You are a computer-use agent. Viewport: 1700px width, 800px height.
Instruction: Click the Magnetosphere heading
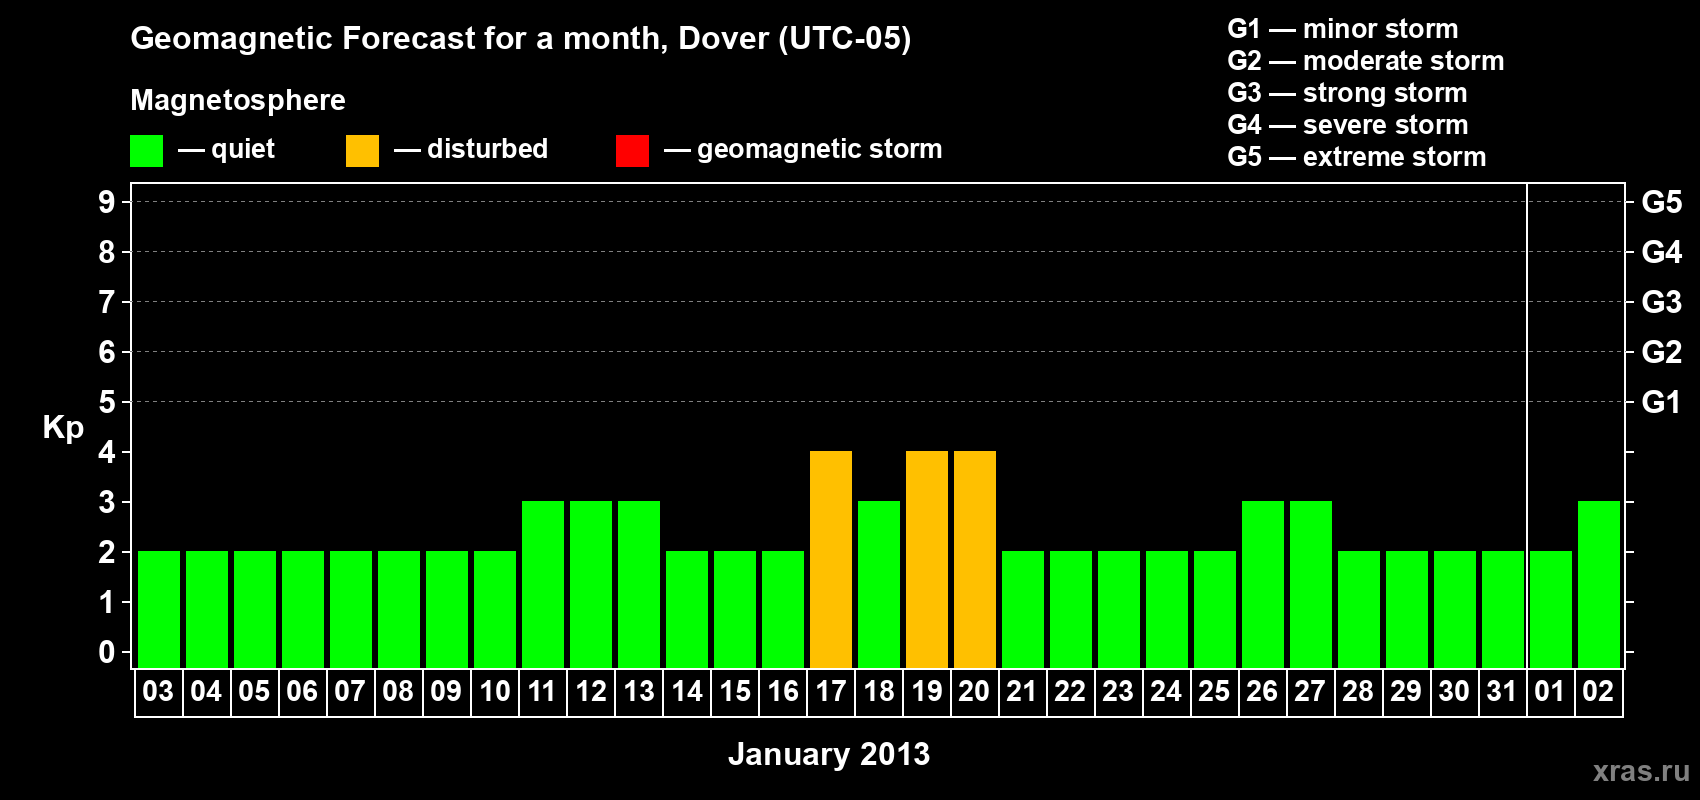point(238,101)
